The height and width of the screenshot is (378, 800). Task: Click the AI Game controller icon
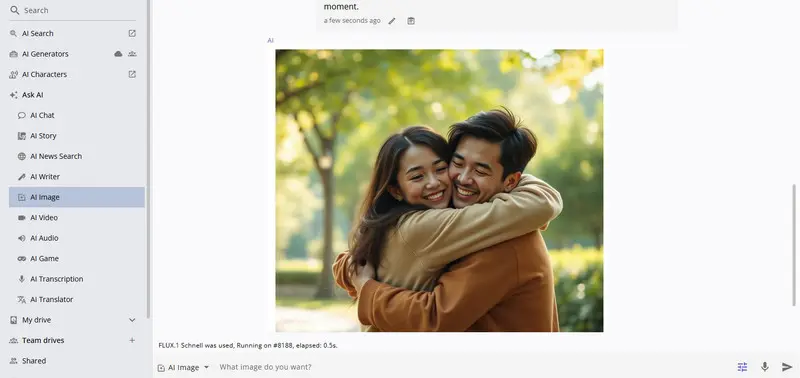[21, 259]
